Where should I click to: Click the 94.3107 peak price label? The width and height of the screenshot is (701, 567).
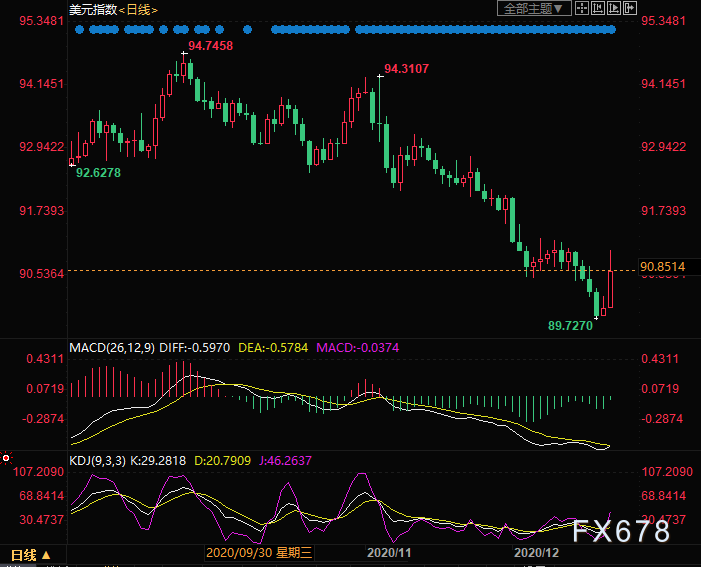pos(407,69)
